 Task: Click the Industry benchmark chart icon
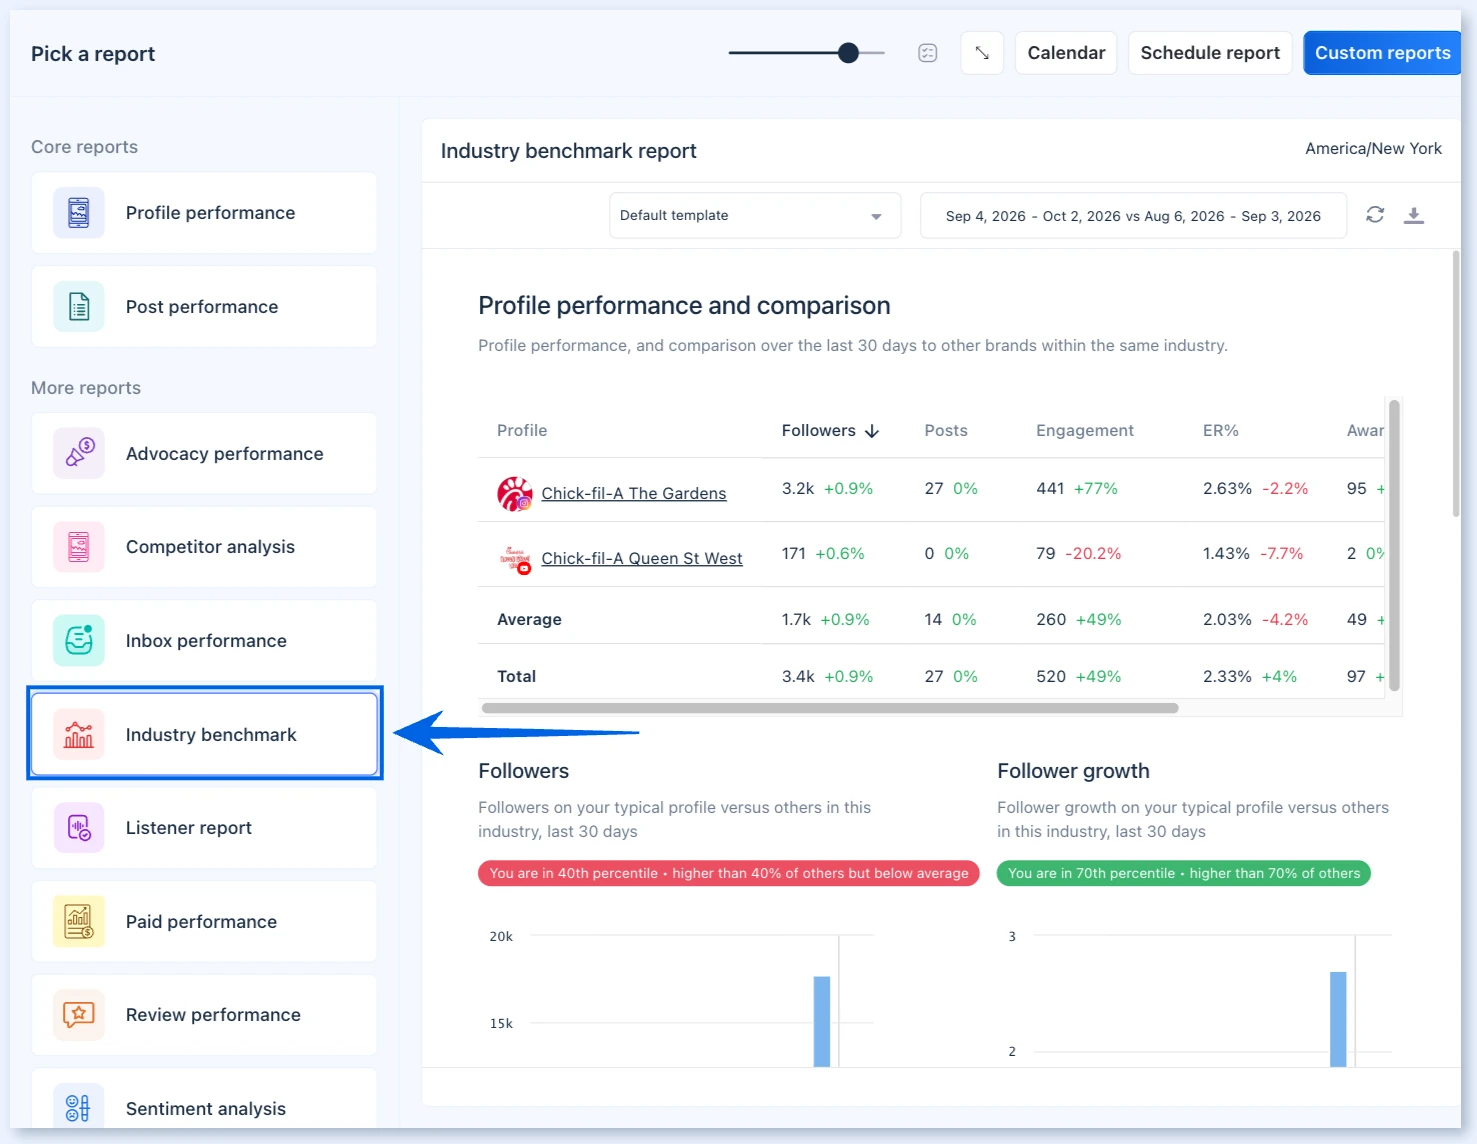pyautogui.click(x=79, y=735)
